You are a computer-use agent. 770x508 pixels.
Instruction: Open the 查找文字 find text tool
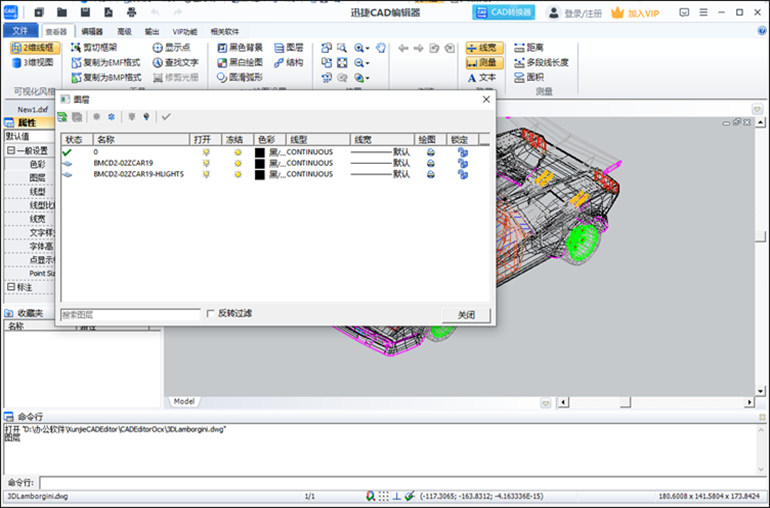coord(175,62)
